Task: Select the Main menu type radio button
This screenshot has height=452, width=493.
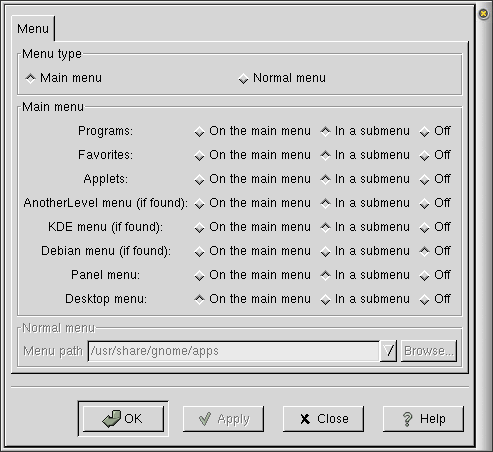Action: pyautogui.click(x=64, y=78)
